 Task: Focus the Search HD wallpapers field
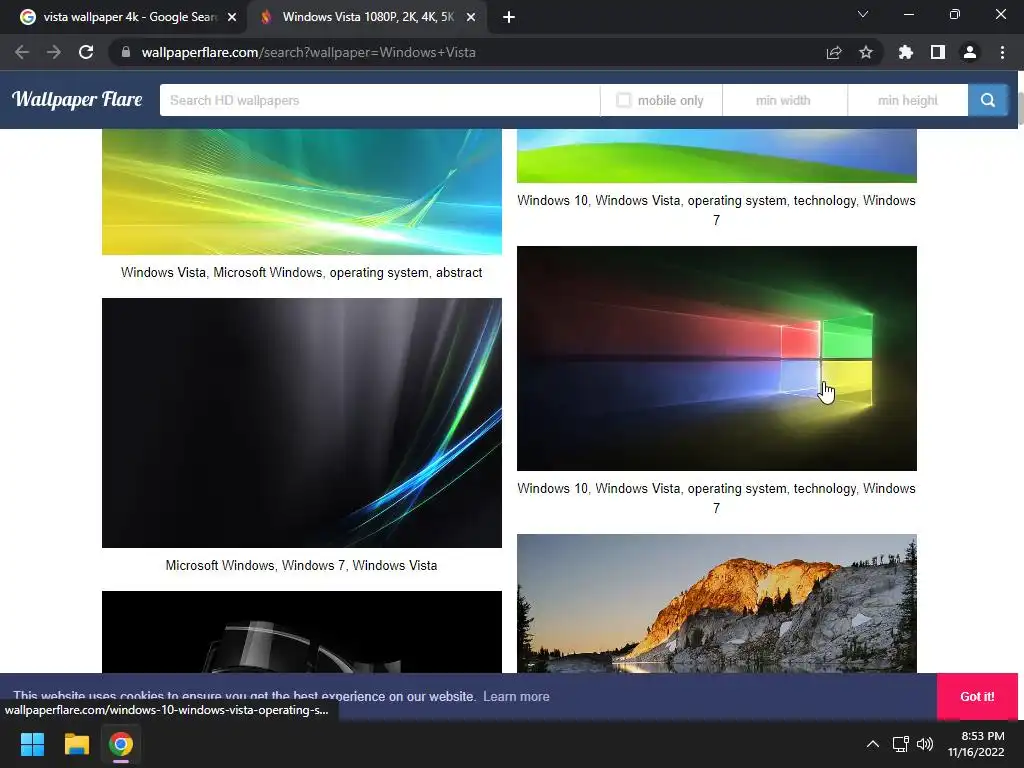(379, 100)
